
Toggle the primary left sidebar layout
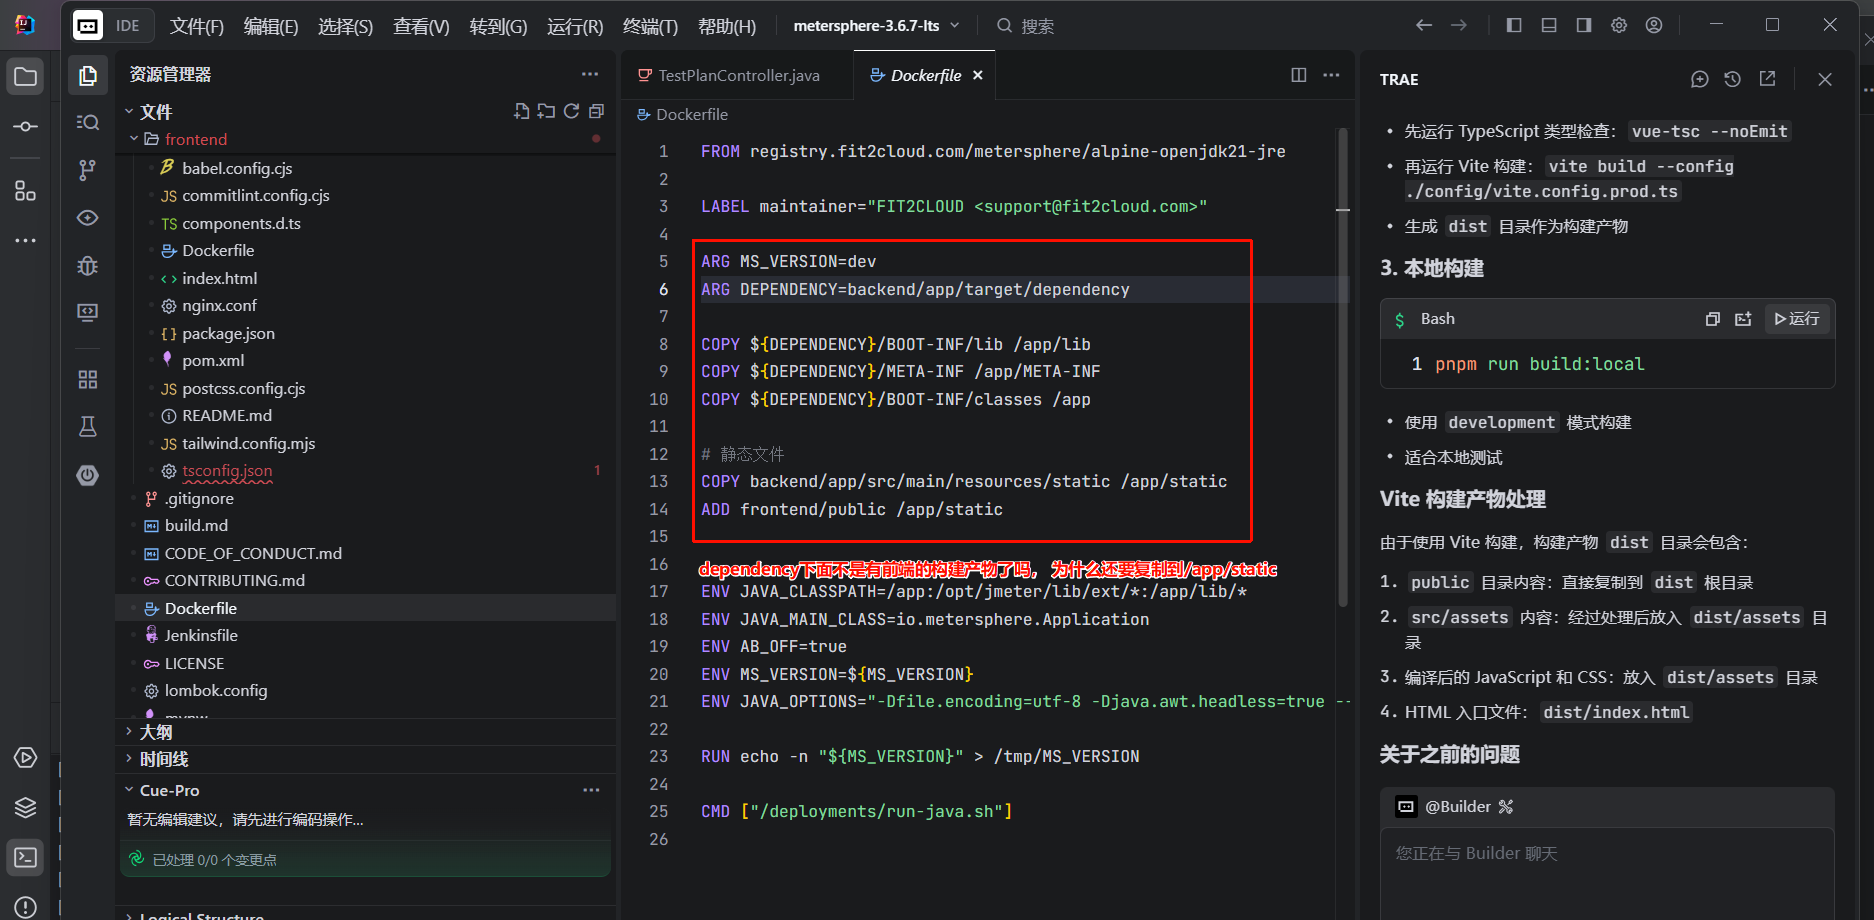[1514, 25]
